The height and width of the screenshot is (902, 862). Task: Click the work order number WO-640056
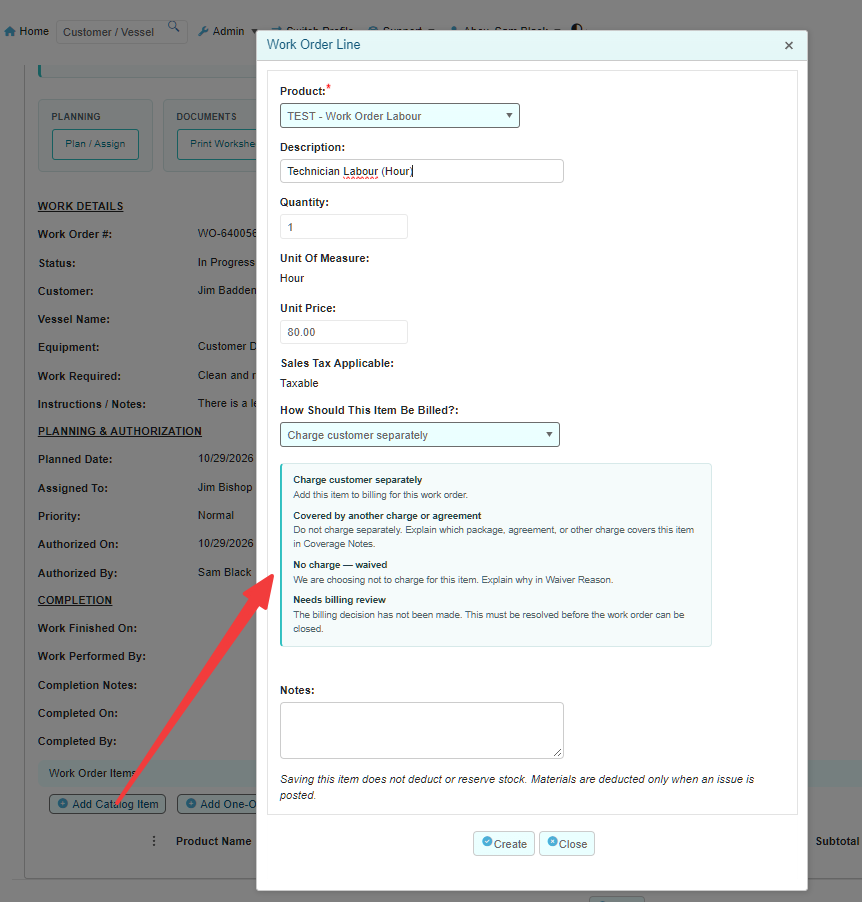(x=227, y=233)
